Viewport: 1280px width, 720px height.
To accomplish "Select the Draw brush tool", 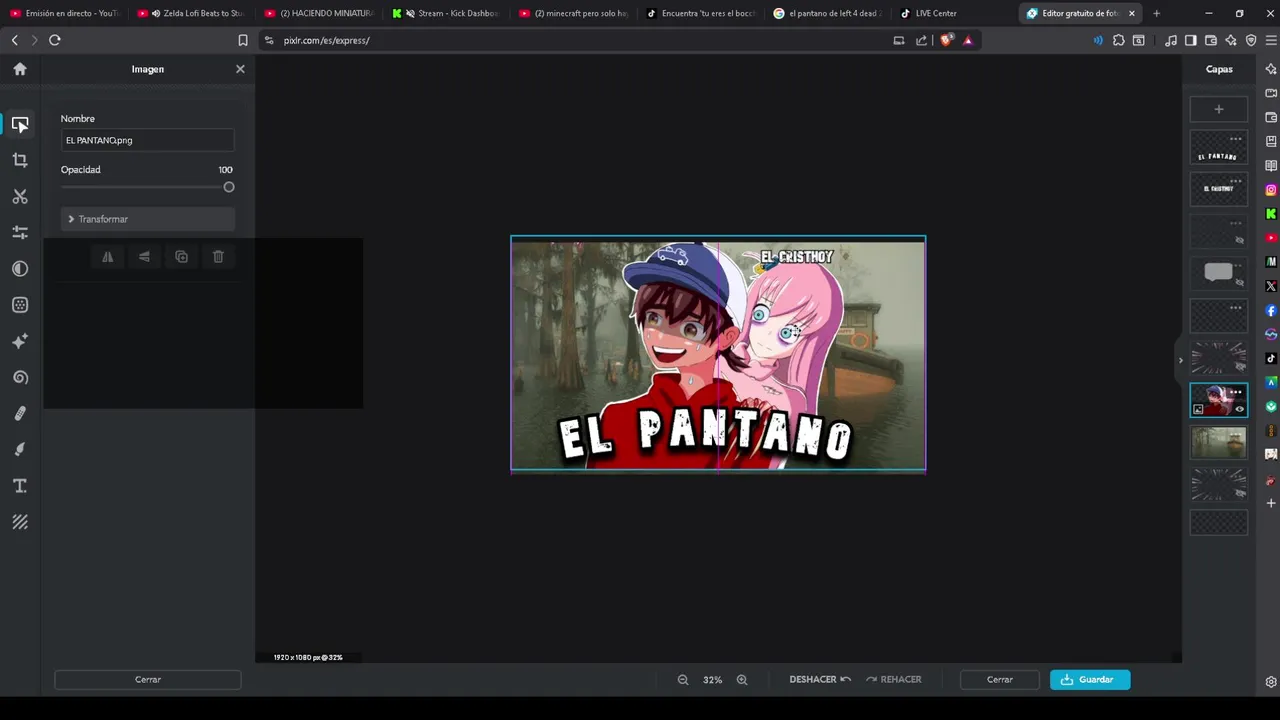I will click(20, 449).
